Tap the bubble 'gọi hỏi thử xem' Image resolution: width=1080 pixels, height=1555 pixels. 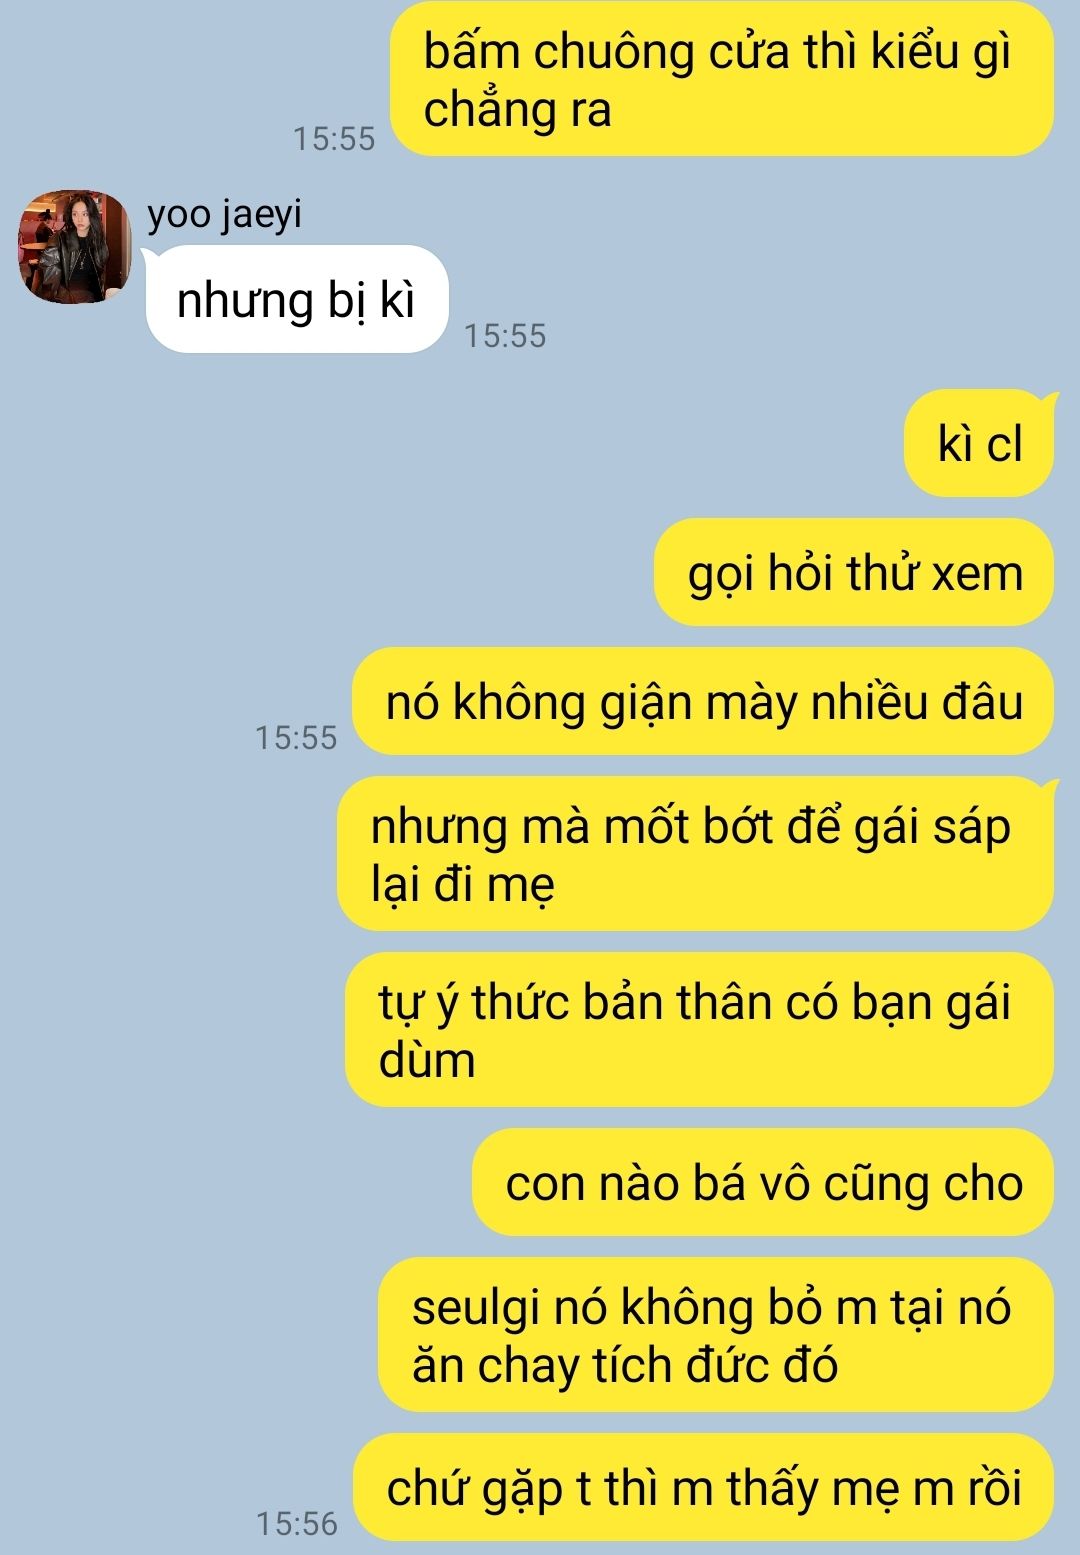click(855, 573)
